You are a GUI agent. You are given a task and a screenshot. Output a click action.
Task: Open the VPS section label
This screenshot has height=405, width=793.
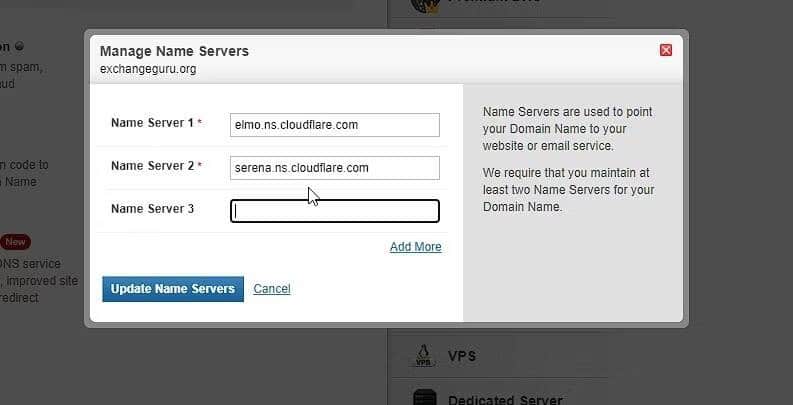click(462, 356)
